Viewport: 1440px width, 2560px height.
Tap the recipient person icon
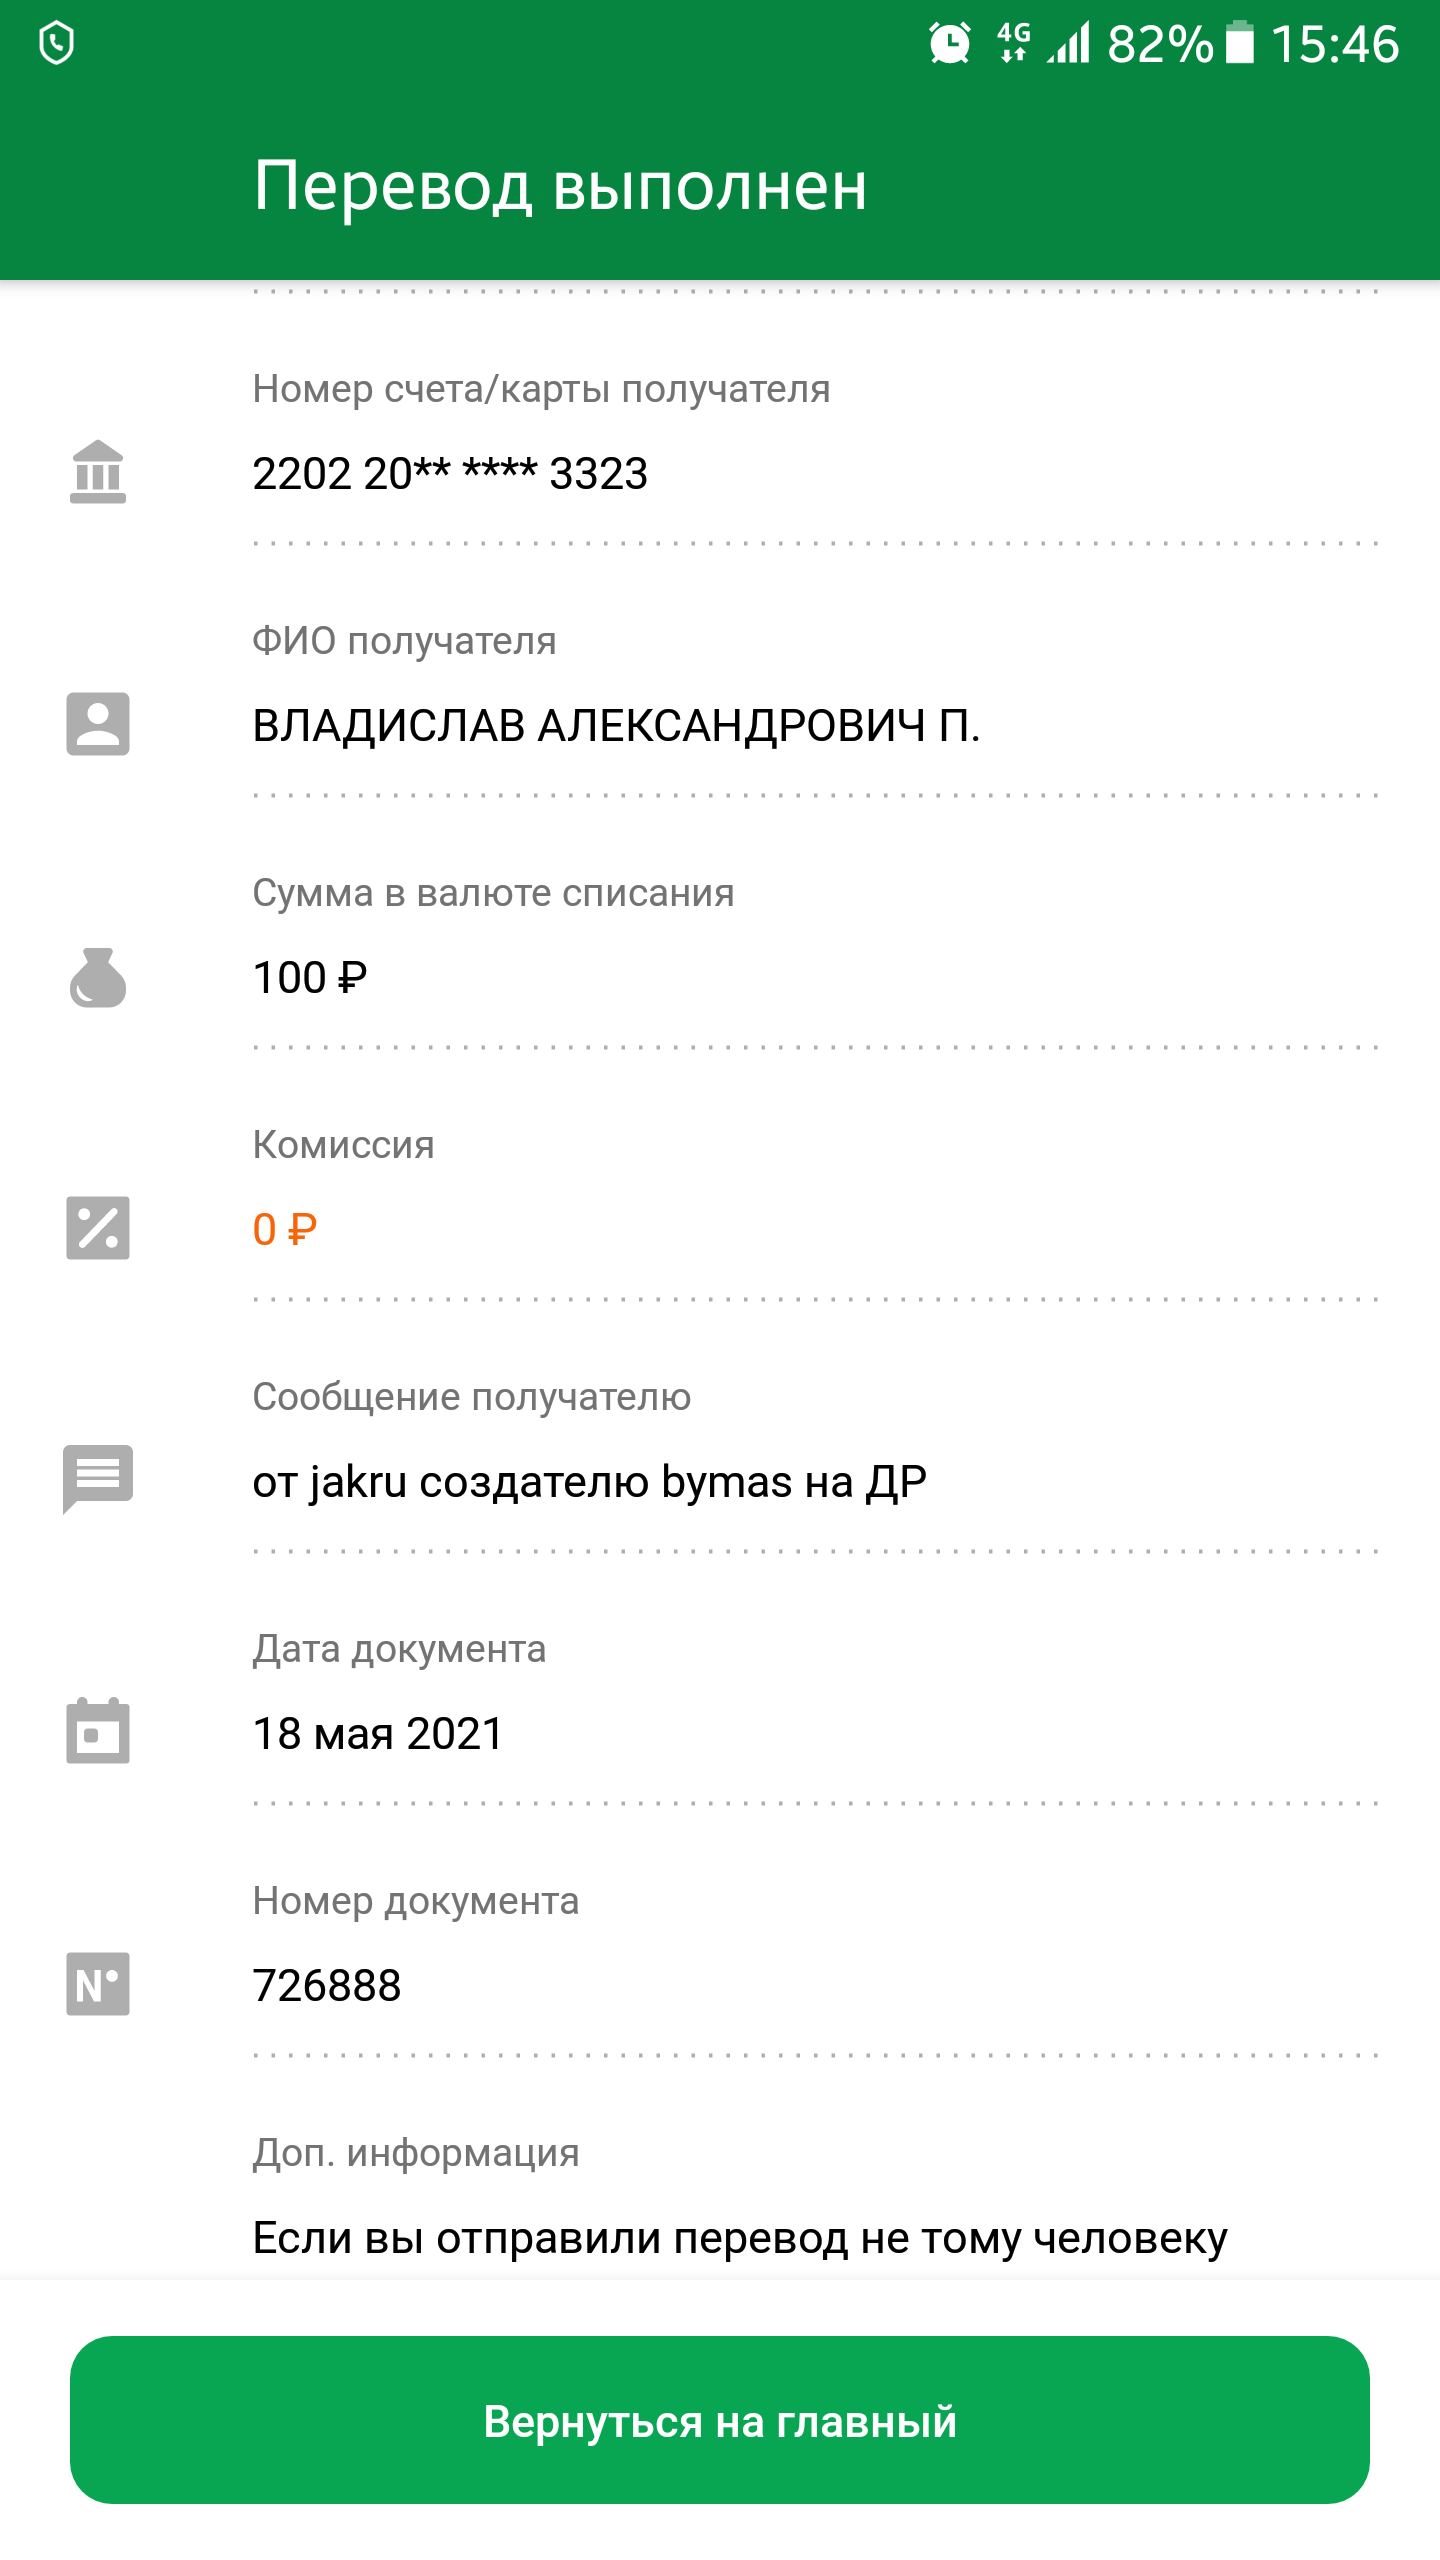coord(98,724)
